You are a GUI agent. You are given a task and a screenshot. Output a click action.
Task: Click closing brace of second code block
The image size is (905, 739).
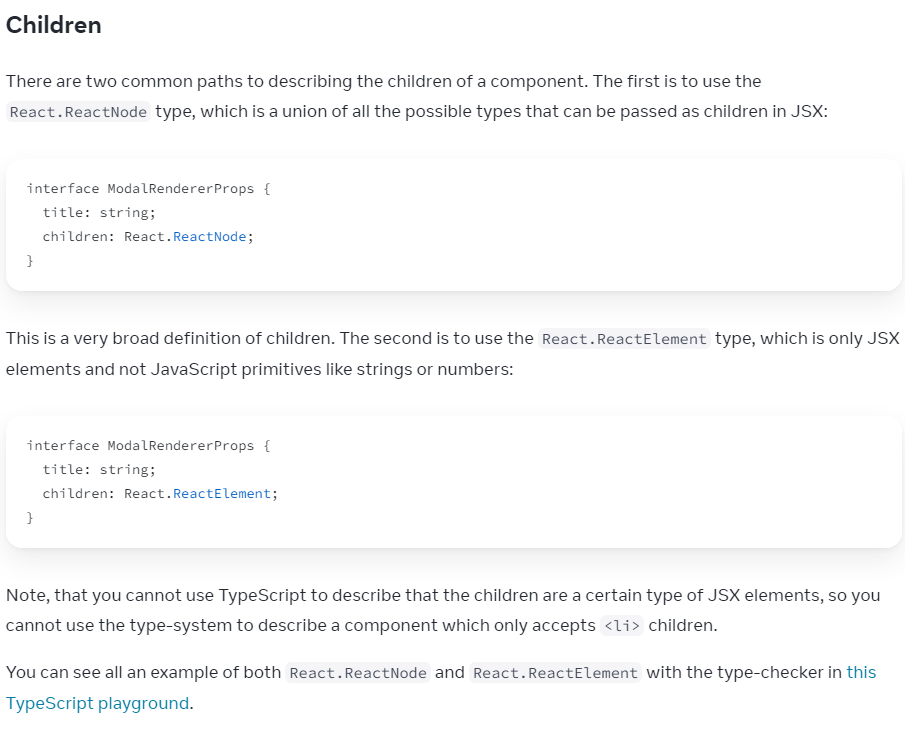click(x=30, y=518)
